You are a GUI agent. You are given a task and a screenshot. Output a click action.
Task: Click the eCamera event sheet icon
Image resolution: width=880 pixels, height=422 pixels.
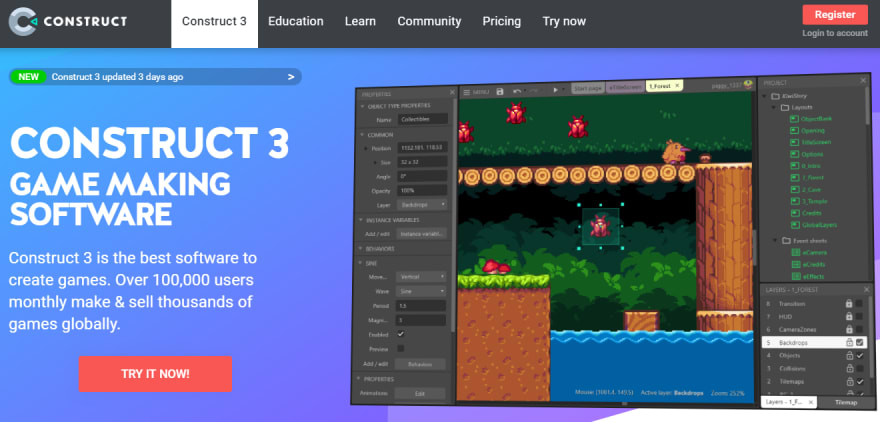point(796,253)
